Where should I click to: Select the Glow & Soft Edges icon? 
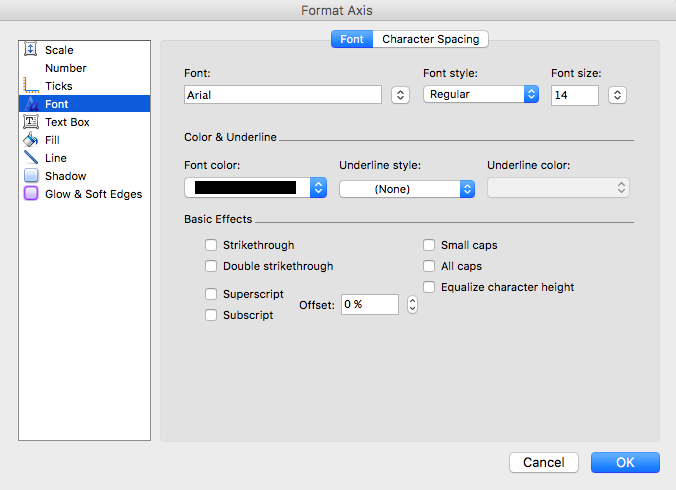[30, 194]
